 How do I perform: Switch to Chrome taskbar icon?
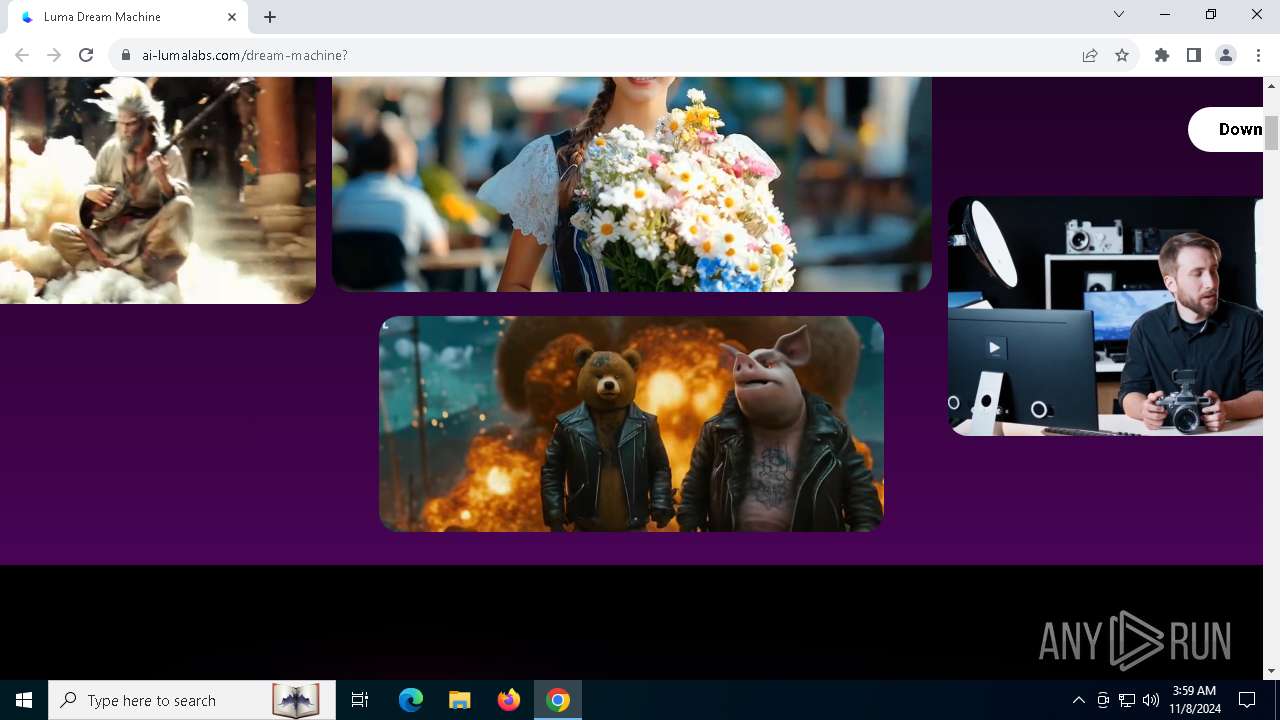click(x=558, y=700)
